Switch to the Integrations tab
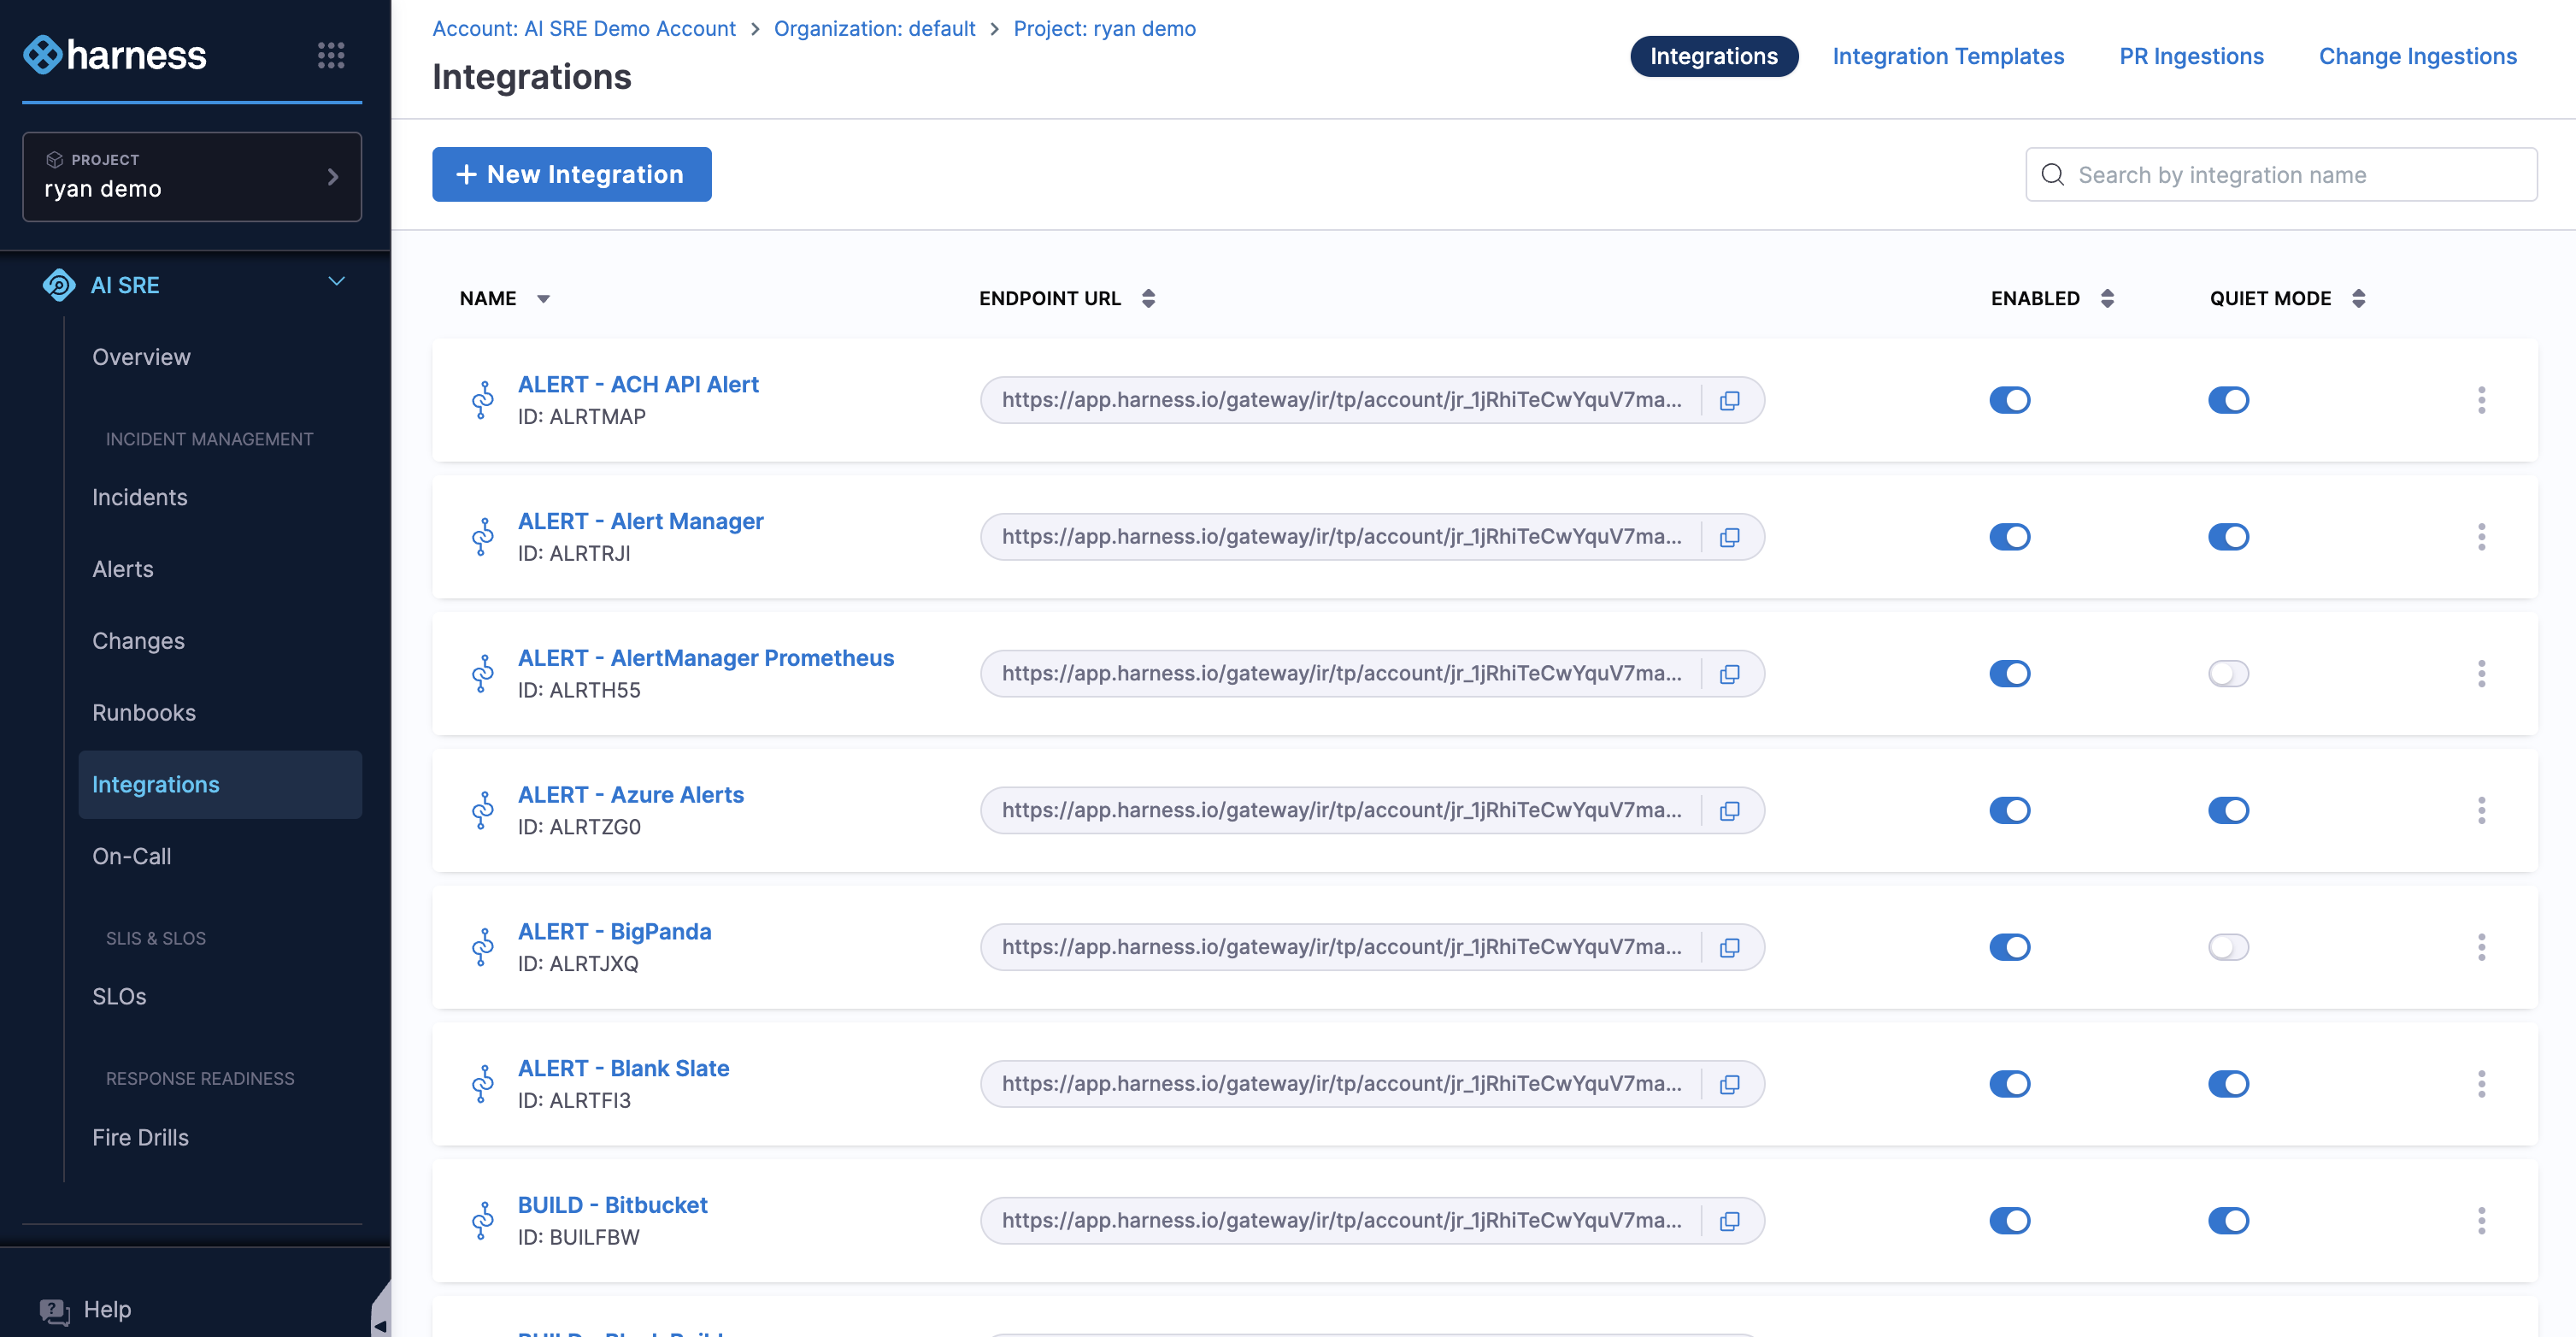This screenshot has width=2576, height=1337. (x=1713, y=56)
